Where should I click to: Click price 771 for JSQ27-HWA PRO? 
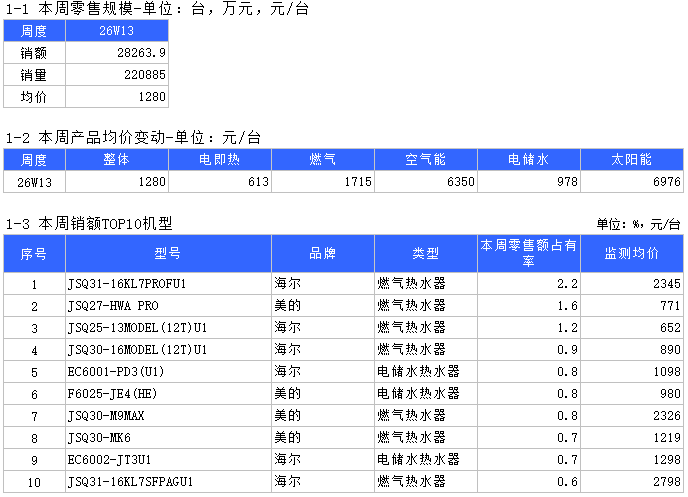pyautogui.click(x=670, y=306)
